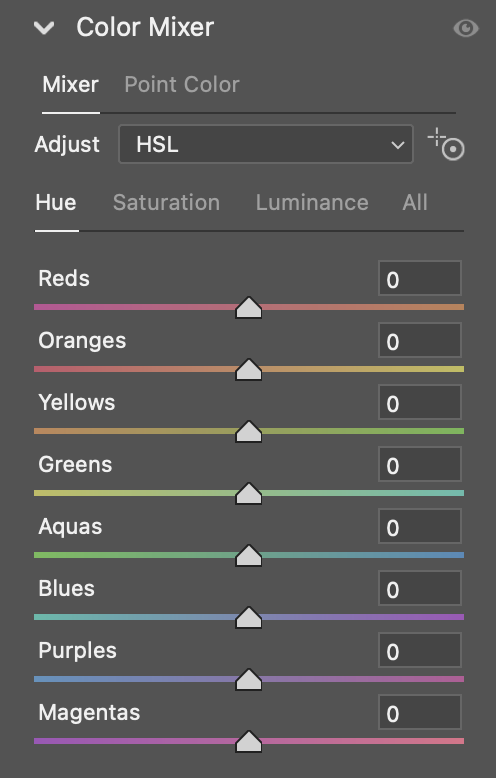Switch to the Point Color tab

pos(182,84)
